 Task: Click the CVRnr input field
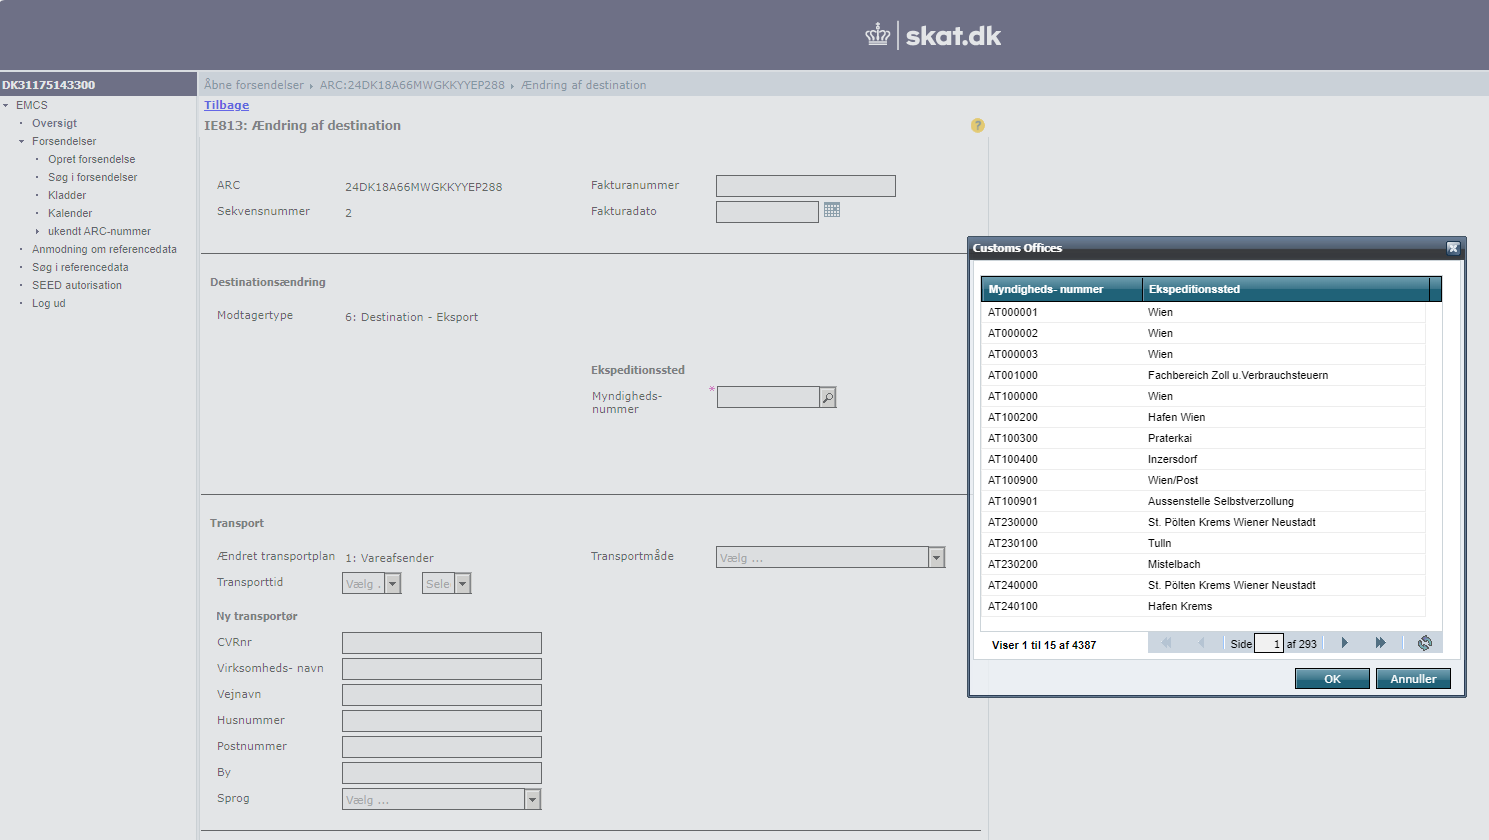pos(441,643)
